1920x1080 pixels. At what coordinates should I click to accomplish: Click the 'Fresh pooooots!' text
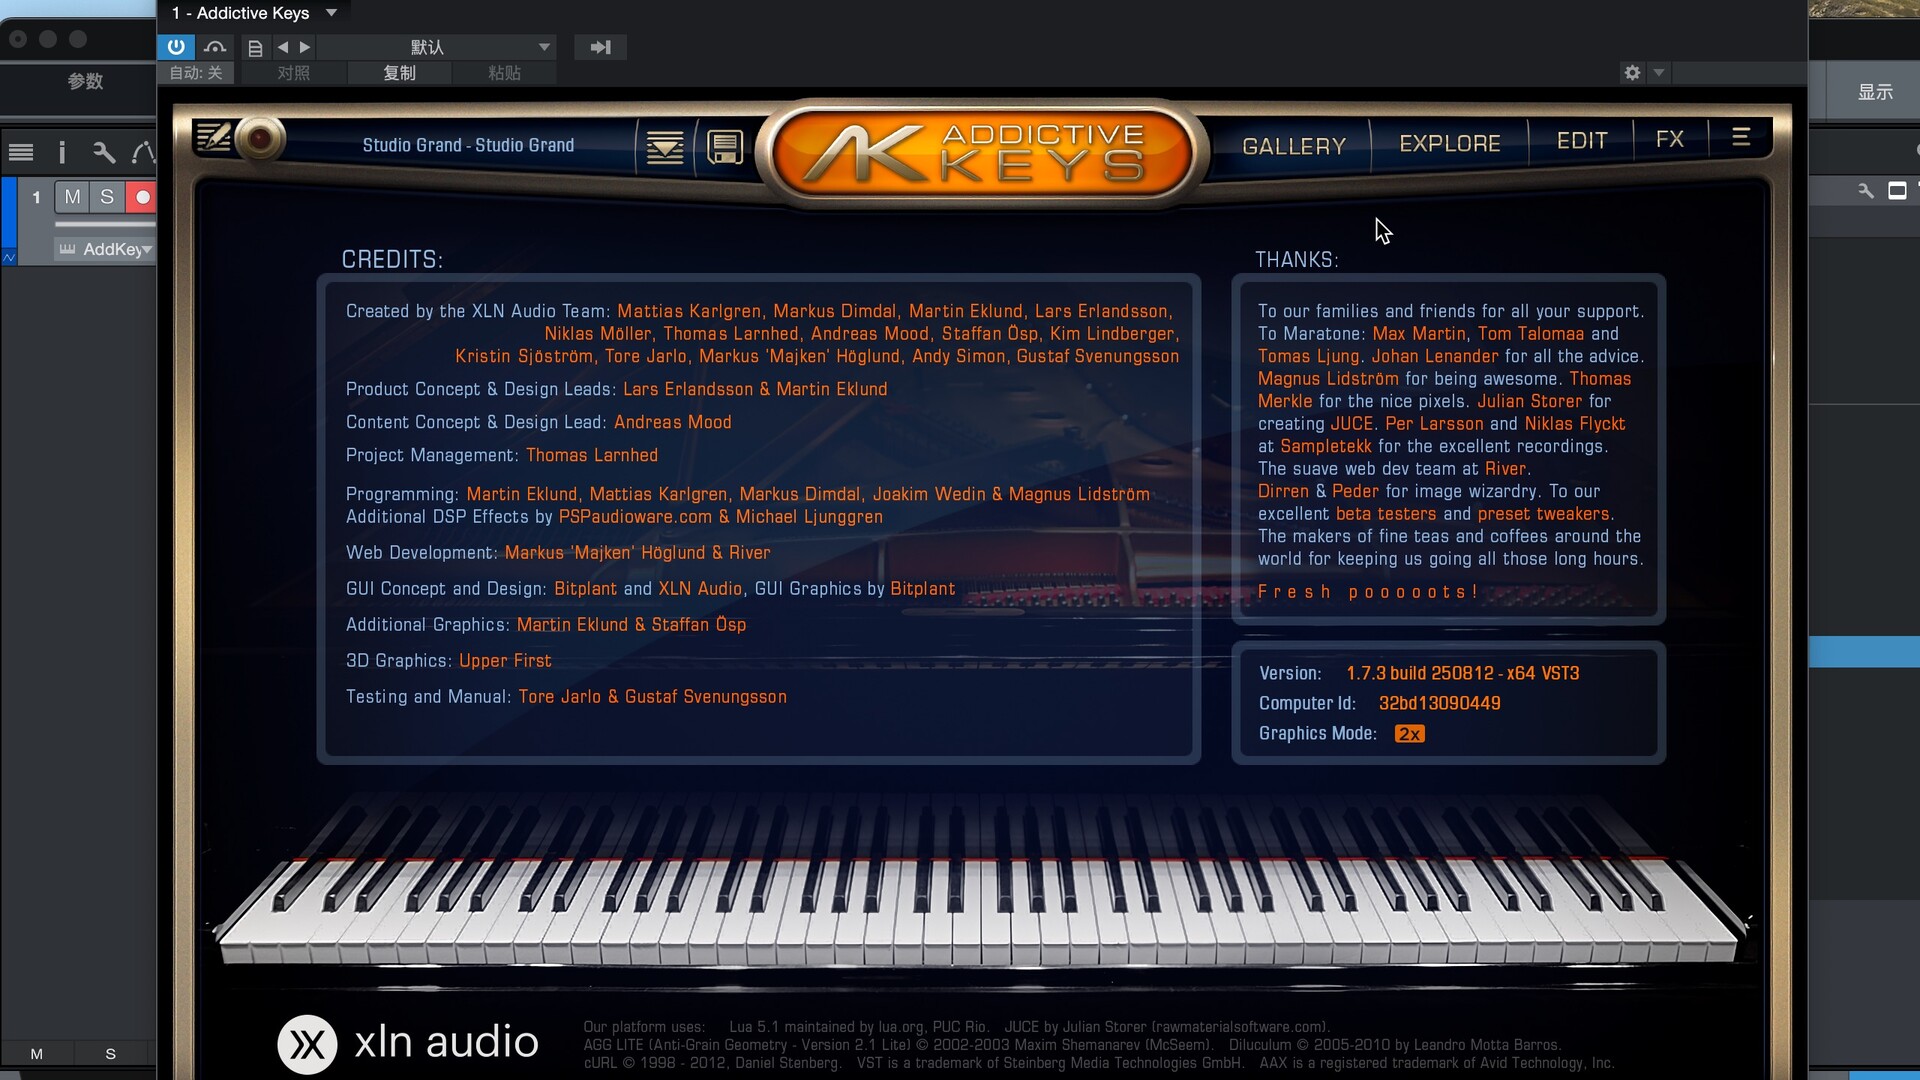(1367, 592)
